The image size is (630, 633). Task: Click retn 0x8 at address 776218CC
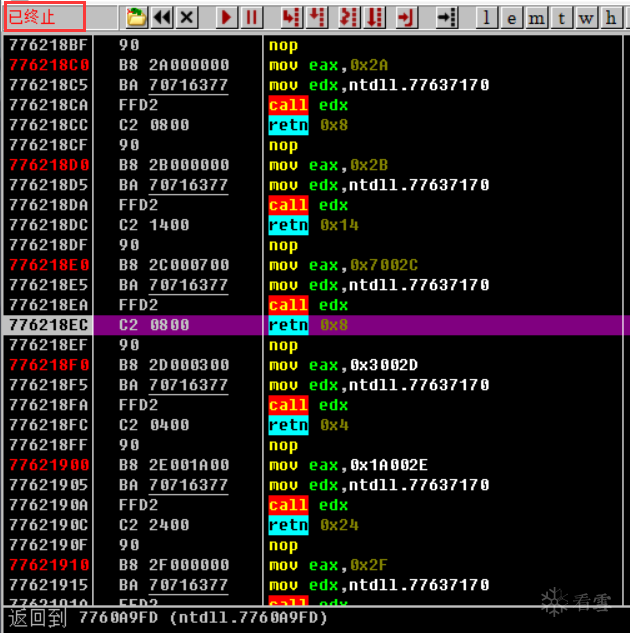309,125
